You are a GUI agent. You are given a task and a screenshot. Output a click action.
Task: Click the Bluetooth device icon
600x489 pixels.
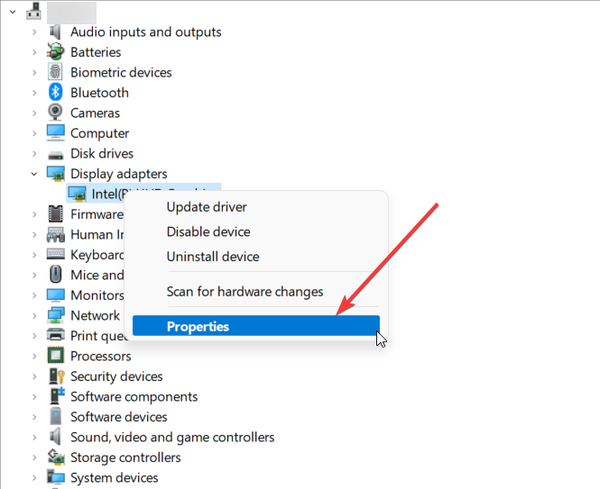pos(57,93)
